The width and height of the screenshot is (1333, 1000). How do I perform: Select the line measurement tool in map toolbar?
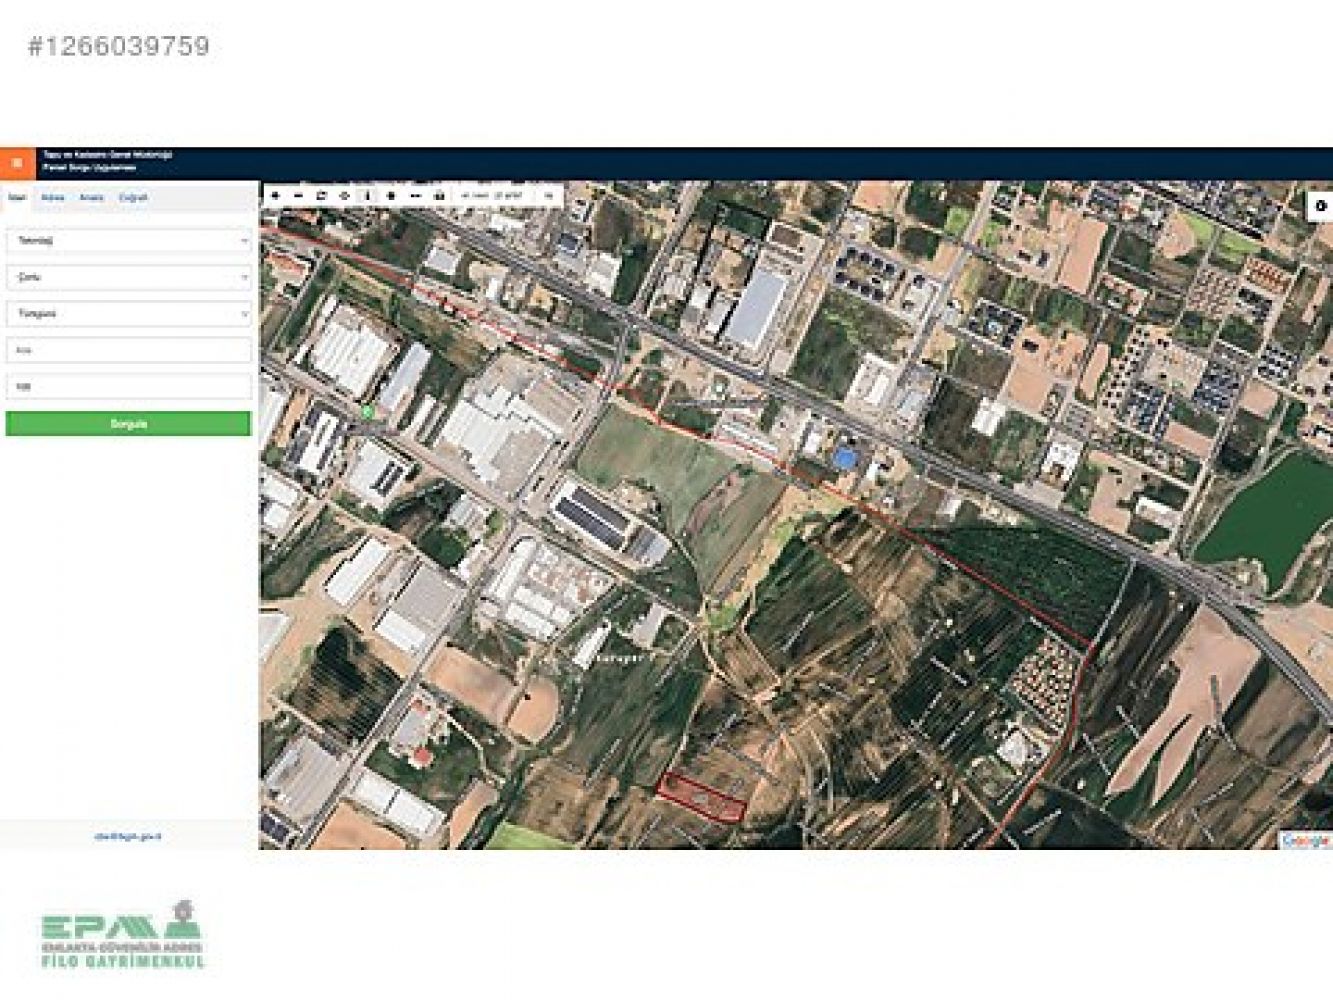tap(415, 196)
